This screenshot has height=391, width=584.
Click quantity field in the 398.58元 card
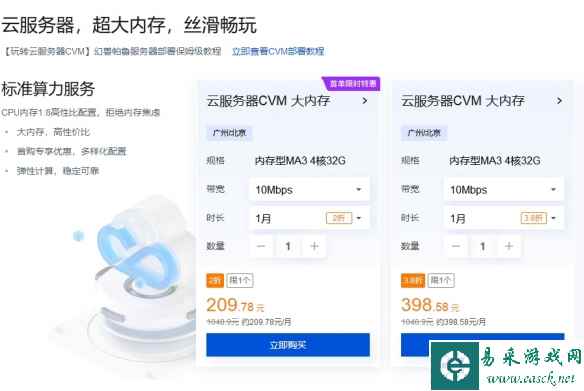pos(482,246)
